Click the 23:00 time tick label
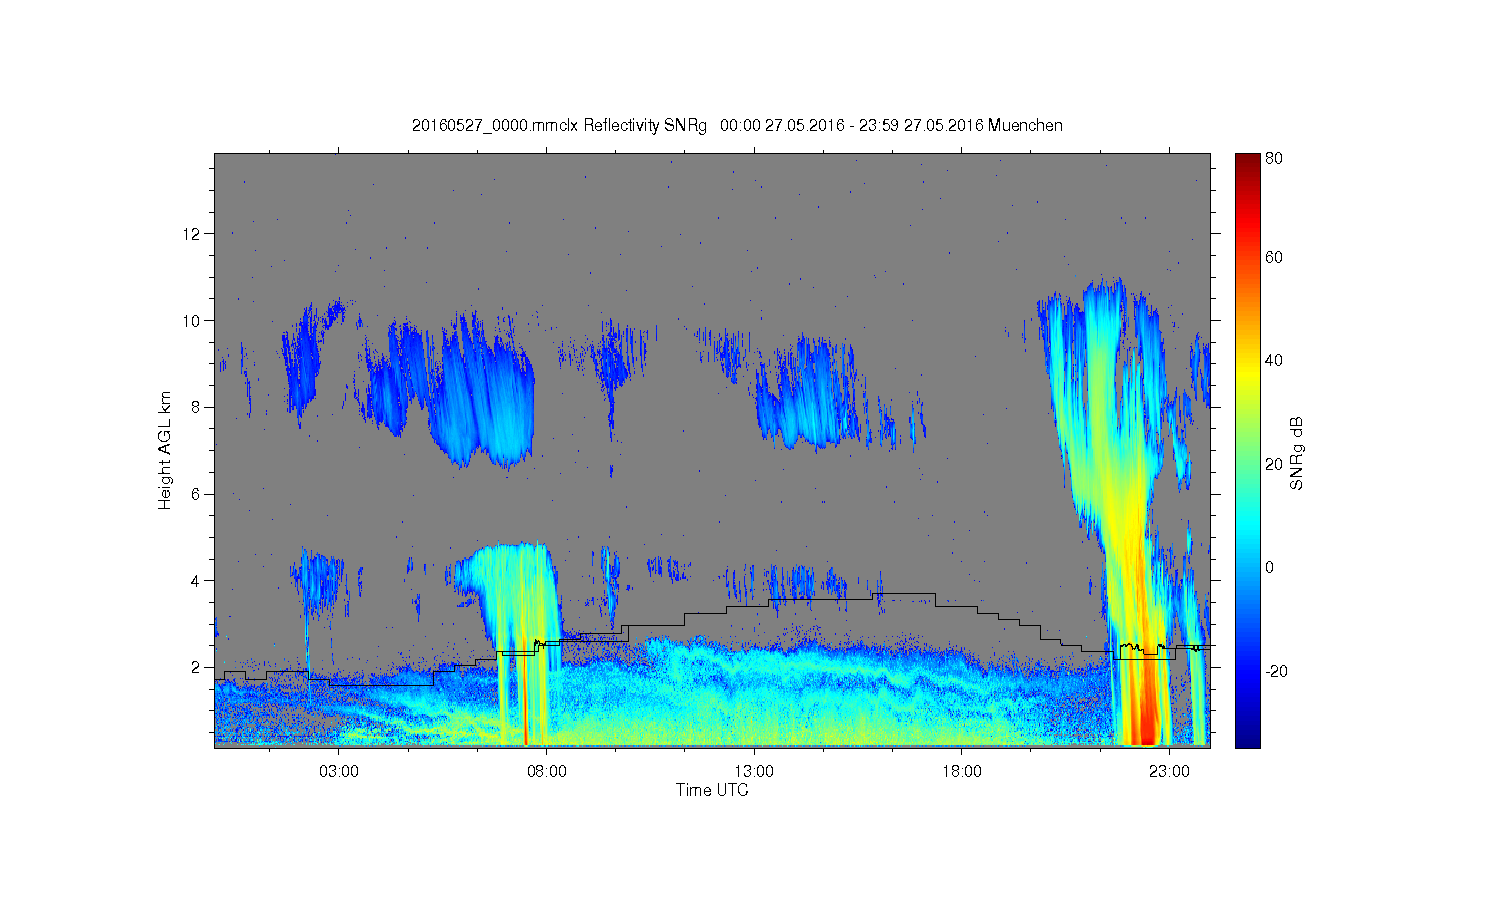 (x=1169, y=772)
